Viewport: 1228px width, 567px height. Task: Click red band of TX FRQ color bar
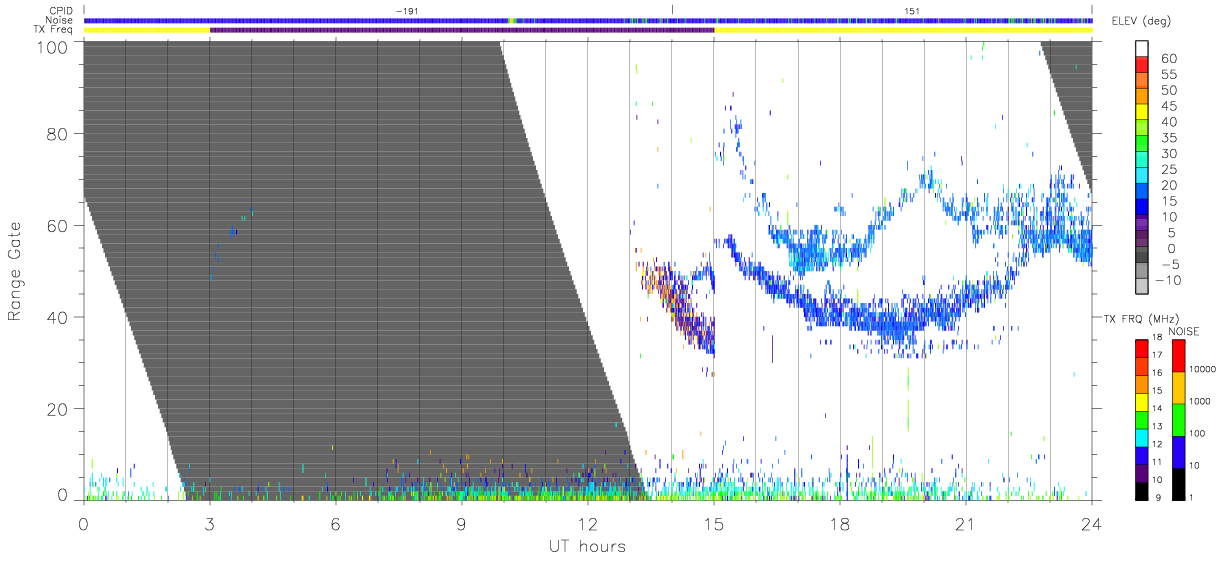[1142, 349]
